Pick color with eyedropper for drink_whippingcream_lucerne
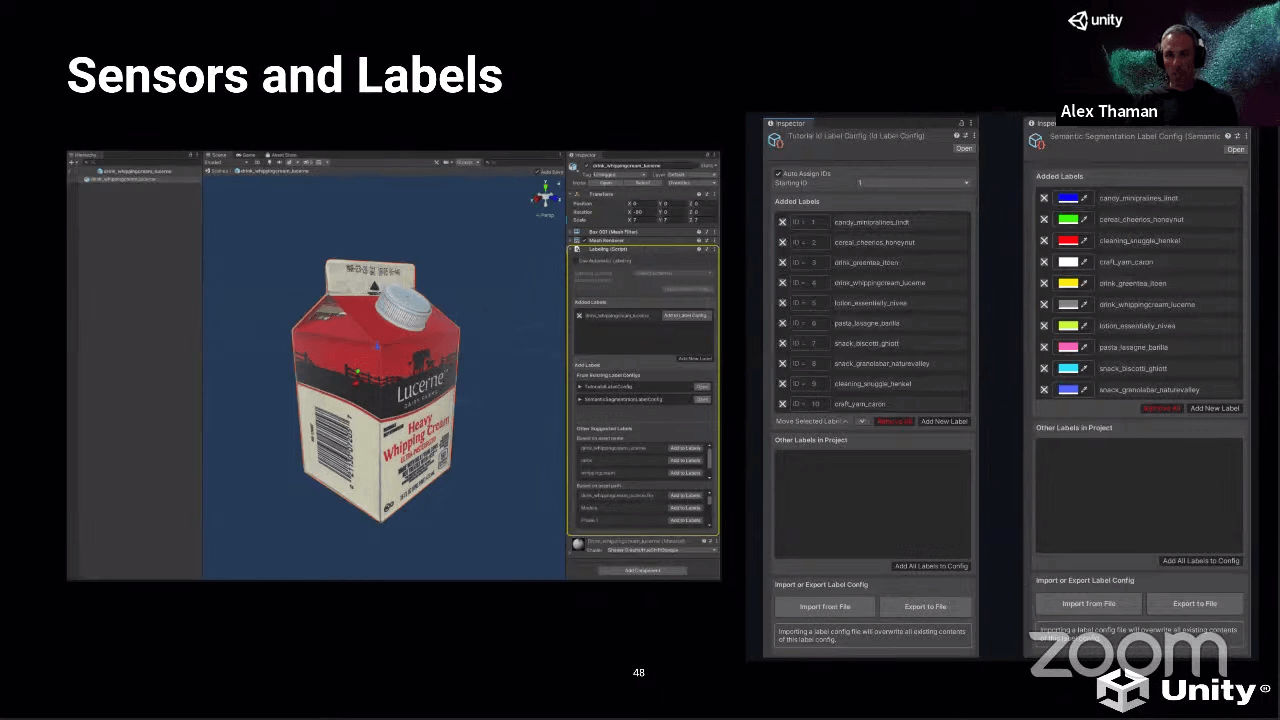This screenshot has width=1280, height=720. [1085, 304]
